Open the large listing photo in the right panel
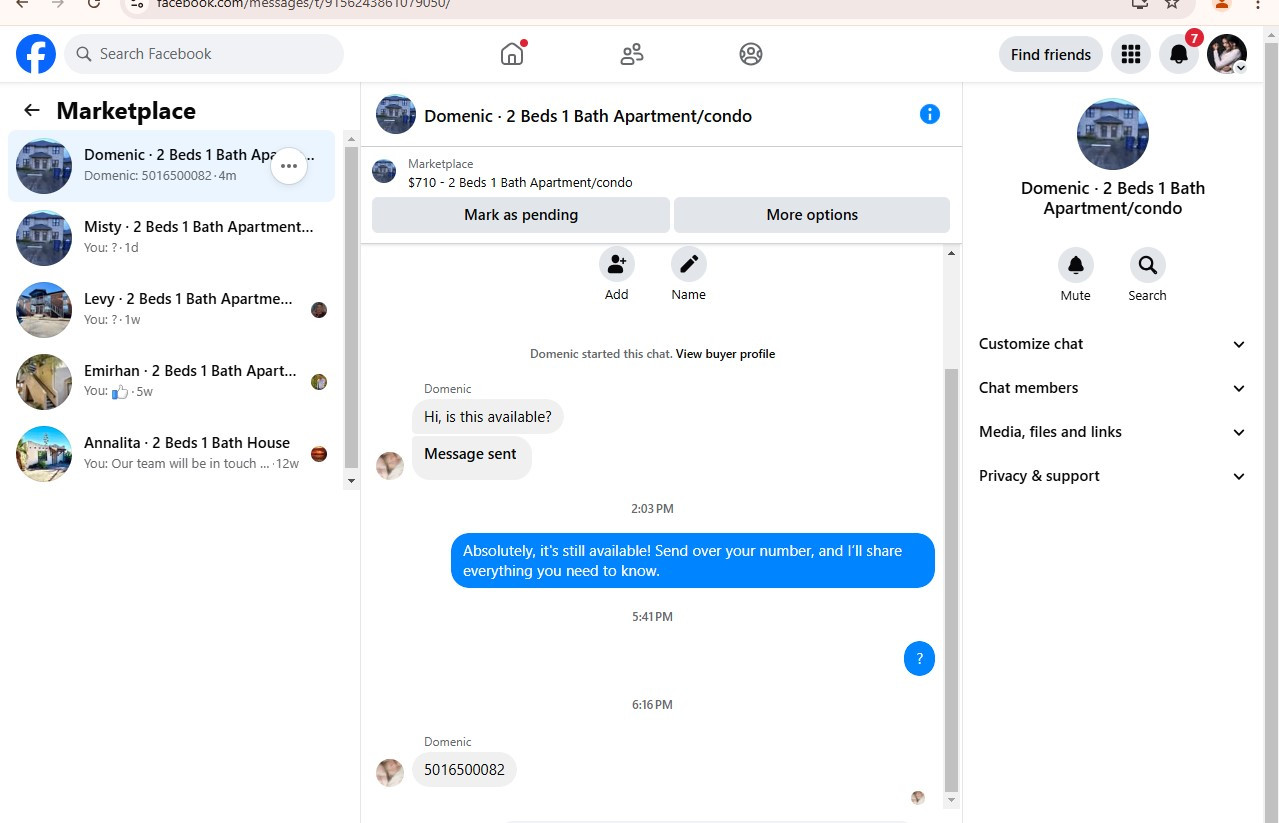This screenshot has height=823, width=1279. [1113, 134]
